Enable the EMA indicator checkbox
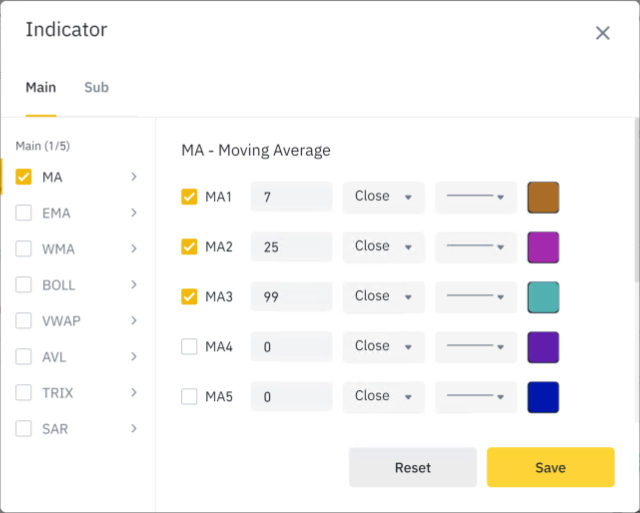The image size is (640, 513). tap(24, 213)
